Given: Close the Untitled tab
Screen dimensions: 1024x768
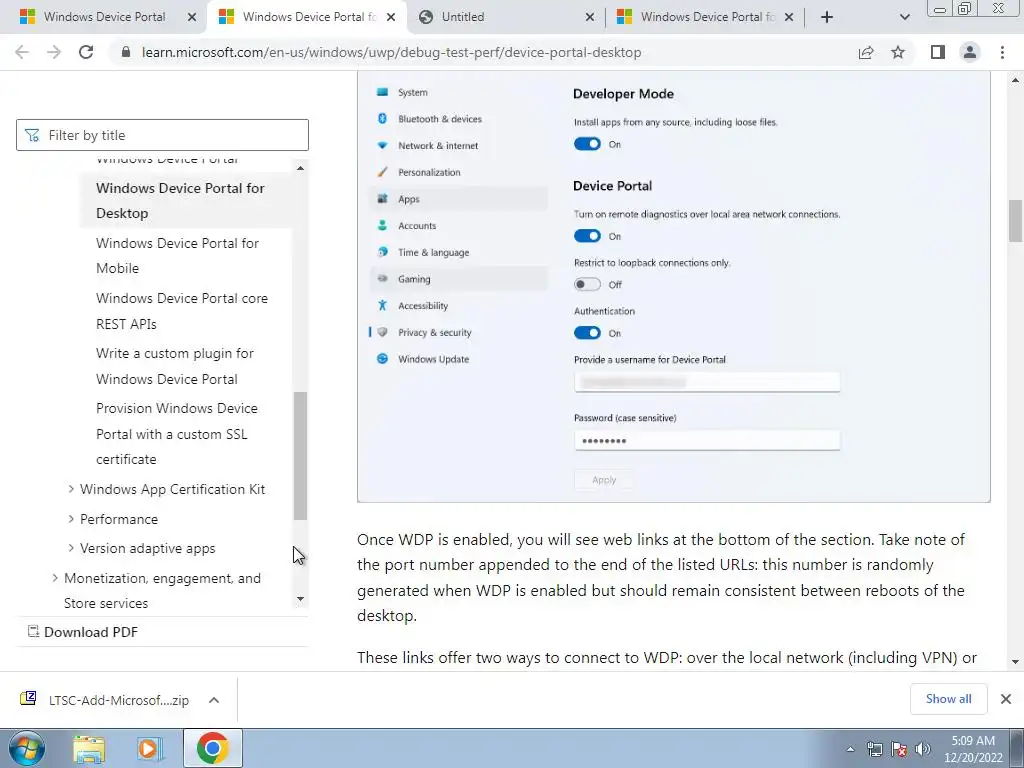Looking at the screenshot, I should [590, 17].
